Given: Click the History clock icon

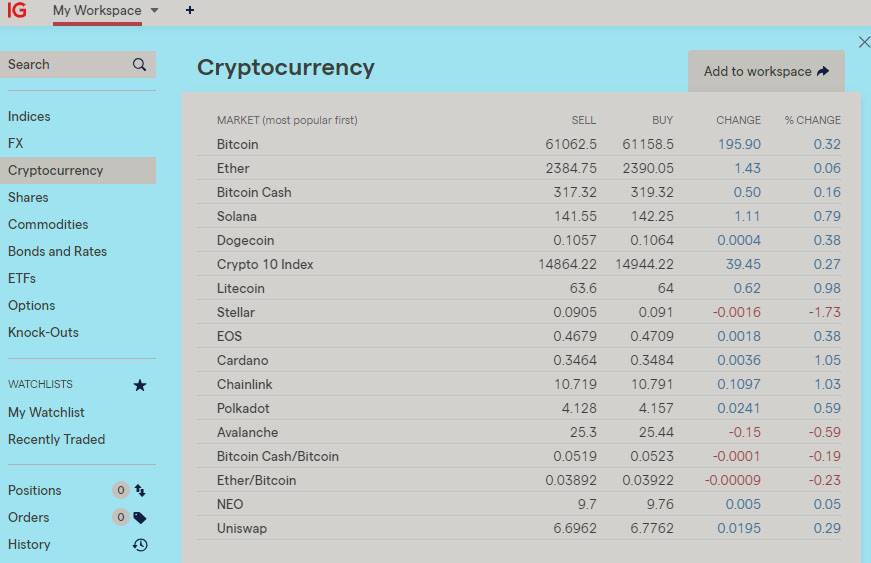Looking at the screenshot, I should point(140,545).
